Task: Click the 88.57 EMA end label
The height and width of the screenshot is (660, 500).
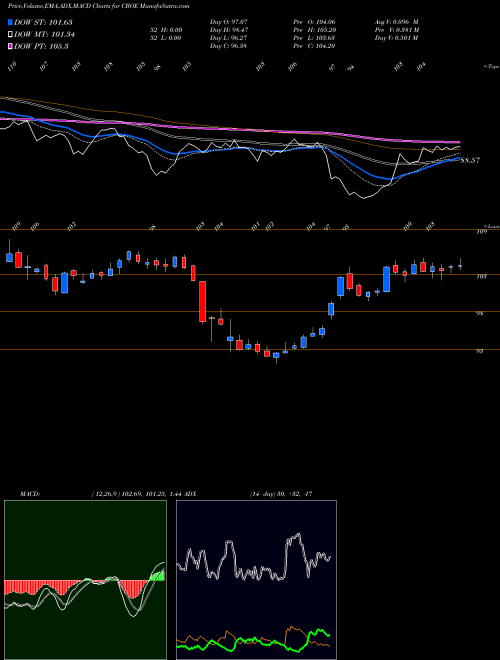Action: coord(471,160)
